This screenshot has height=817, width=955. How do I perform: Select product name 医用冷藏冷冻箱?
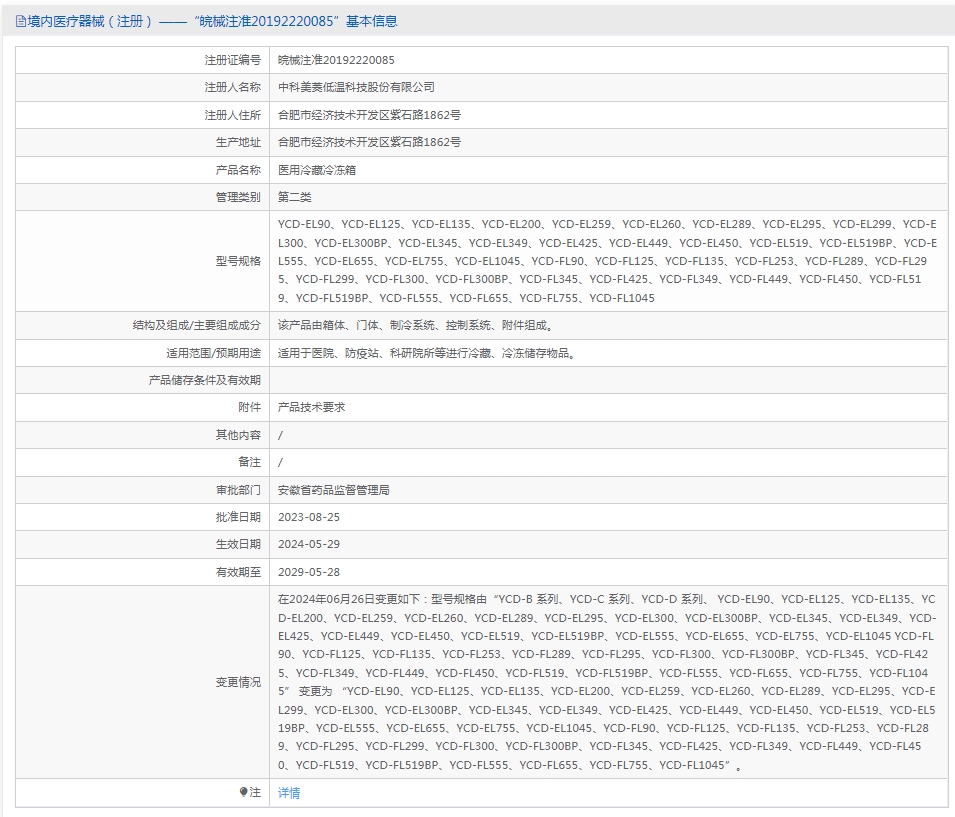[317, 170]
